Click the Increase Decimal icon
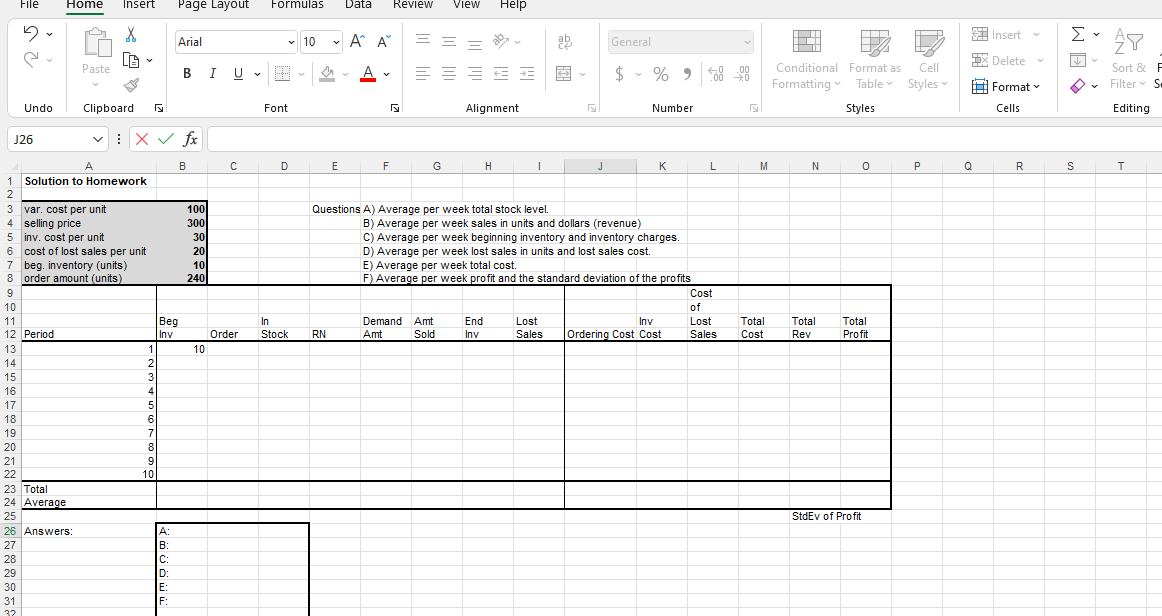1162x616 pixels. pos(717,74)
